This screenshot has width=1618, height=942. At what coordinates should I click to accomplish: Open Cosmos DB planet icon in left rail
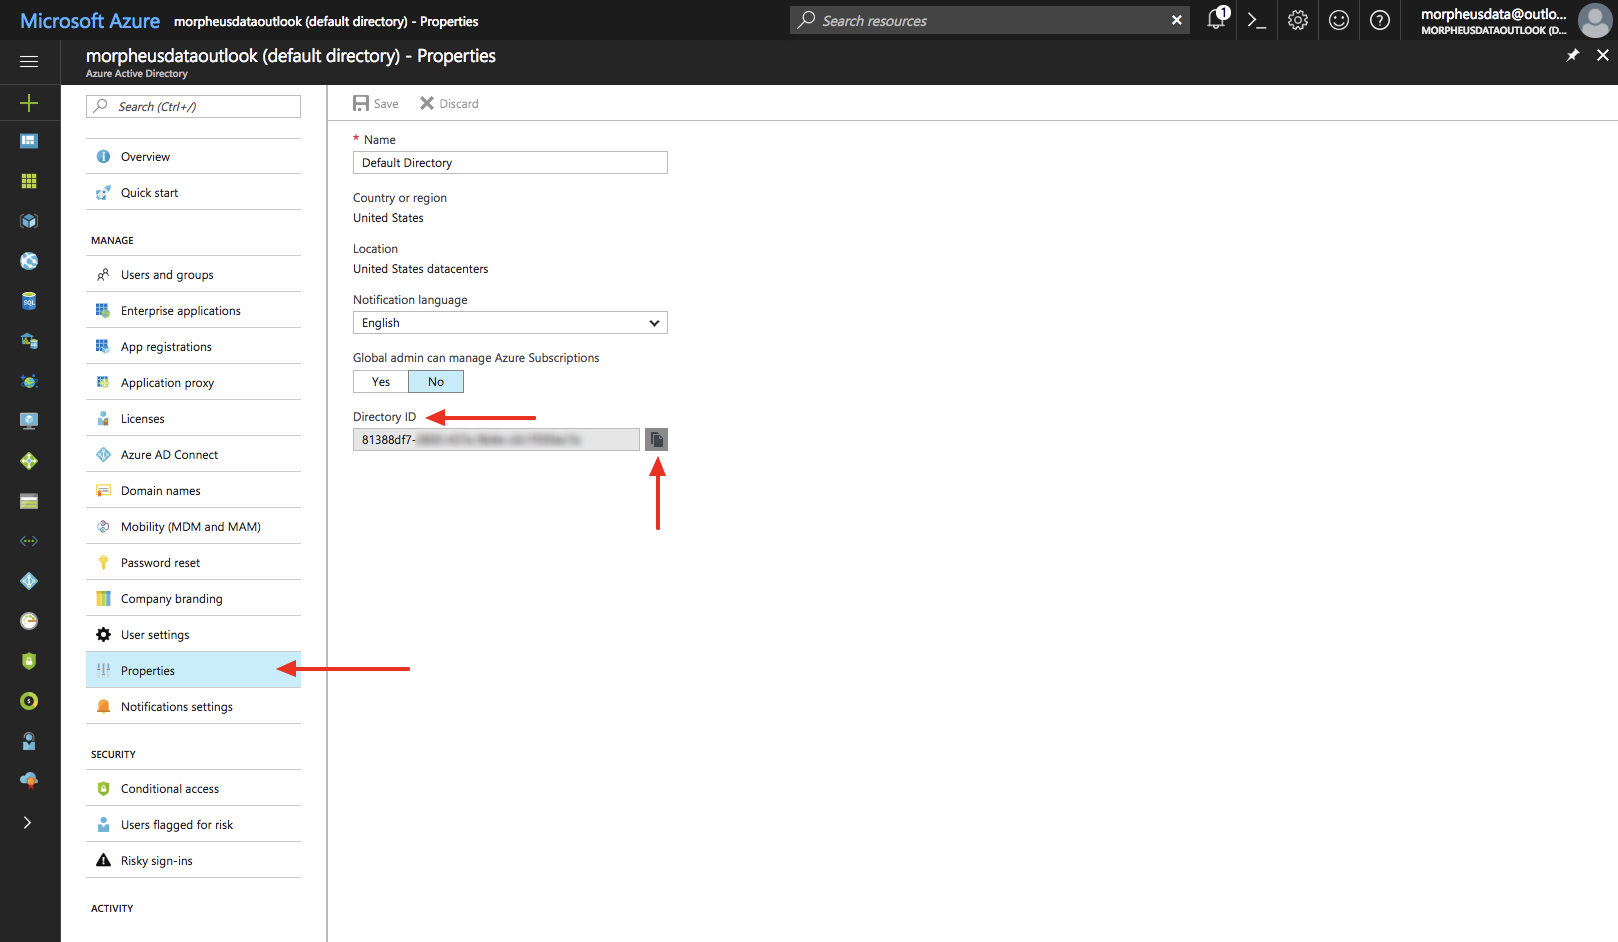click(29, 381)
